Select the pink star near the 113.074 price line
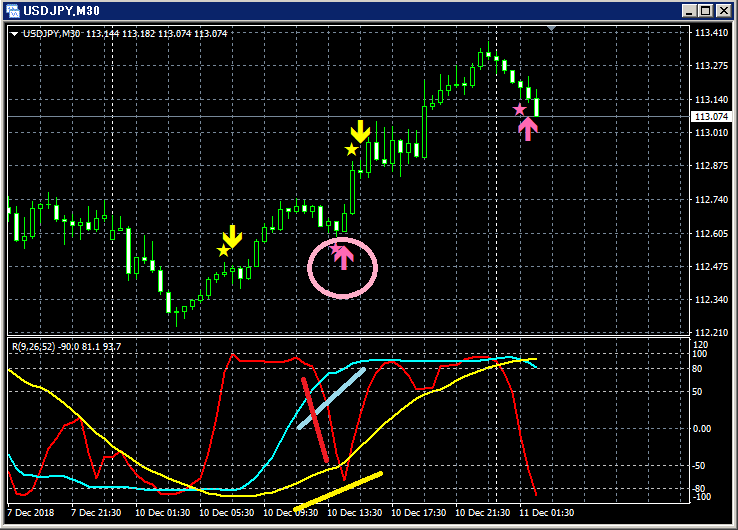 [519, 110]
